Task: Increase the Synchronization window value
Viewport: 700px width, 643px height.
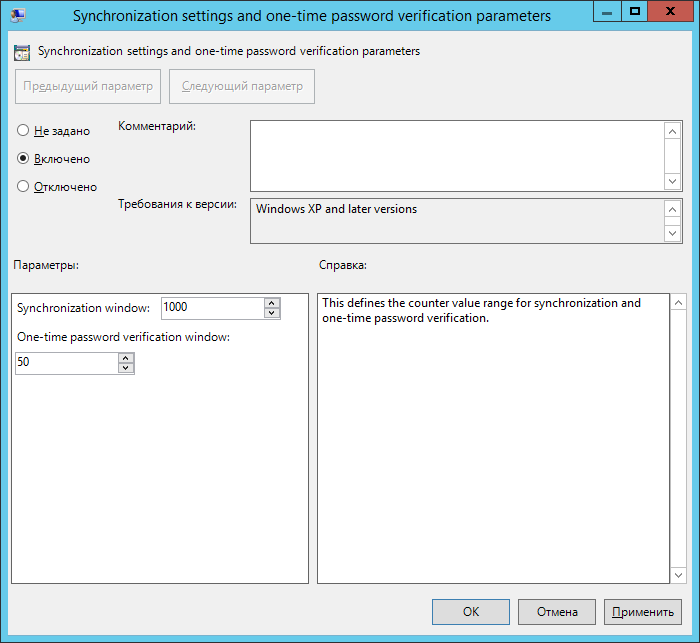Action: point(272,303)
